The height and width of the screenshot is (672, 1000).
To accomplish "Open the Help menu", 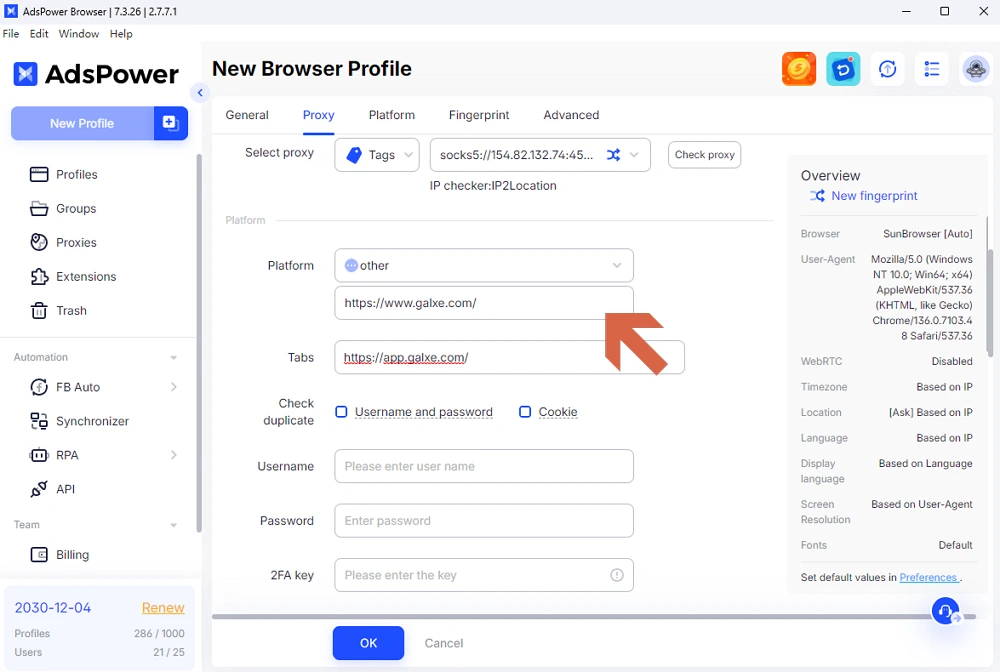I will (x=121, y=34).
